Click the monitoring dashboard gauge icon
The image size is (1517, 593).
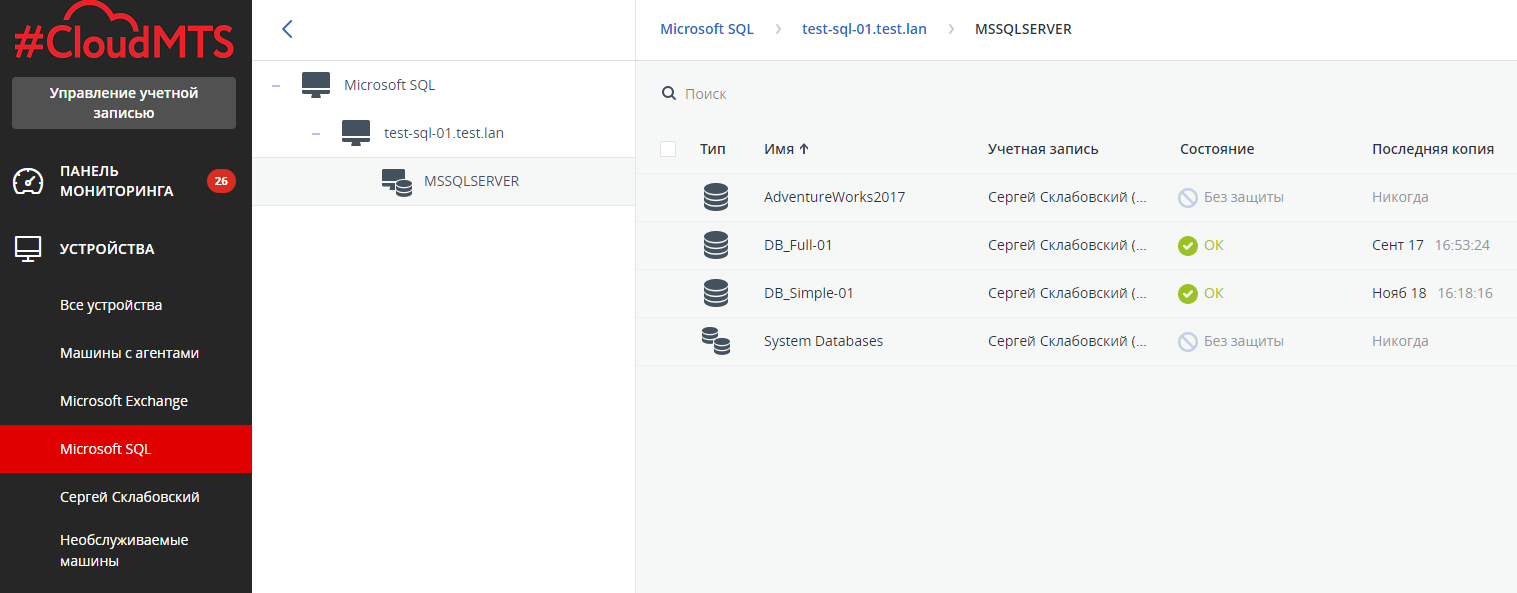(x=28, y=181)
